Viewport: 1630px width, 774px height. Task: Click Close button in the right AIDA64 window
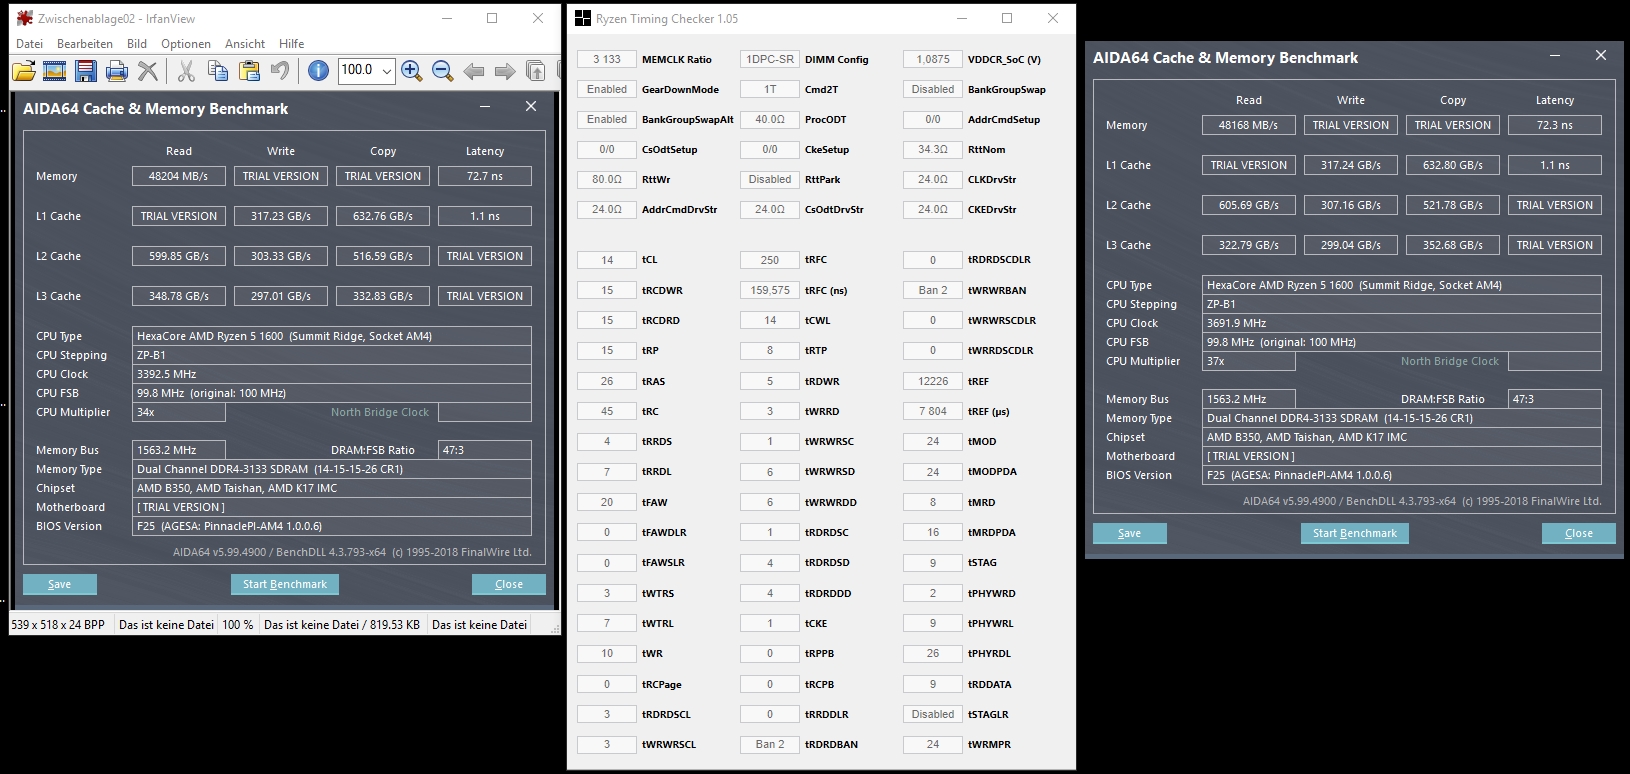tap(1579, 533)
